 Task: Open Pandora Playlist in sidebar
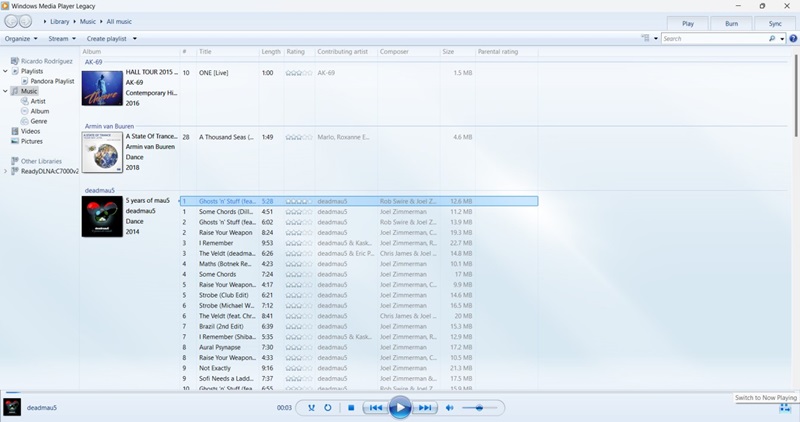pyautogui.click(x=48, y=81)
